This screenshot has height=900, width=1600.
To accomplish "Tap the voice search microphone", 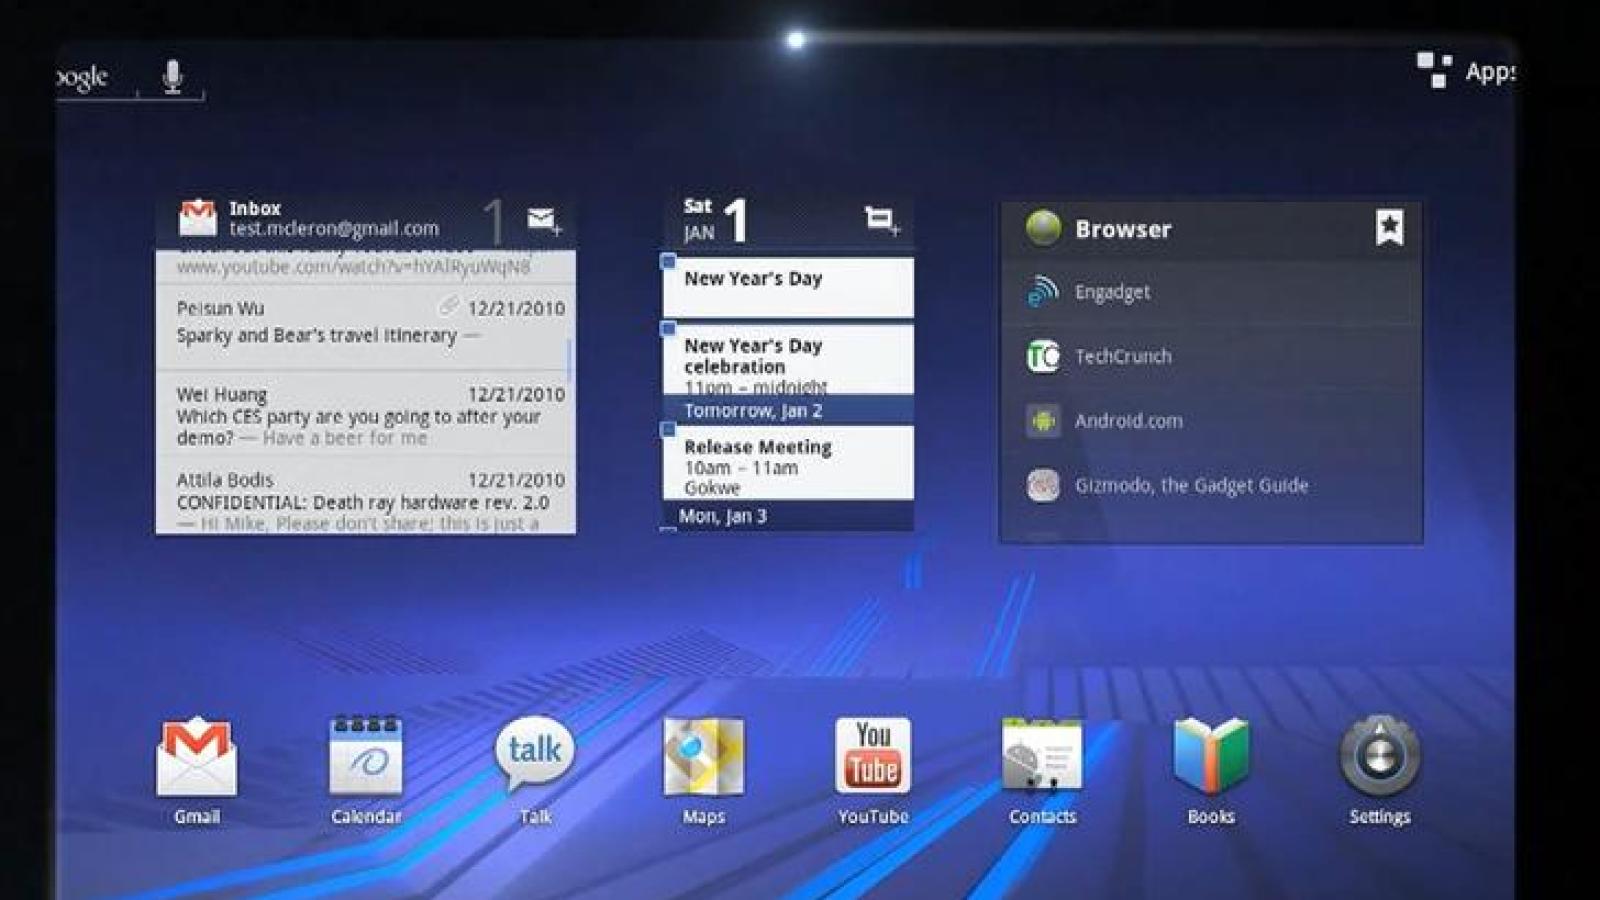I will pos(173,77).
